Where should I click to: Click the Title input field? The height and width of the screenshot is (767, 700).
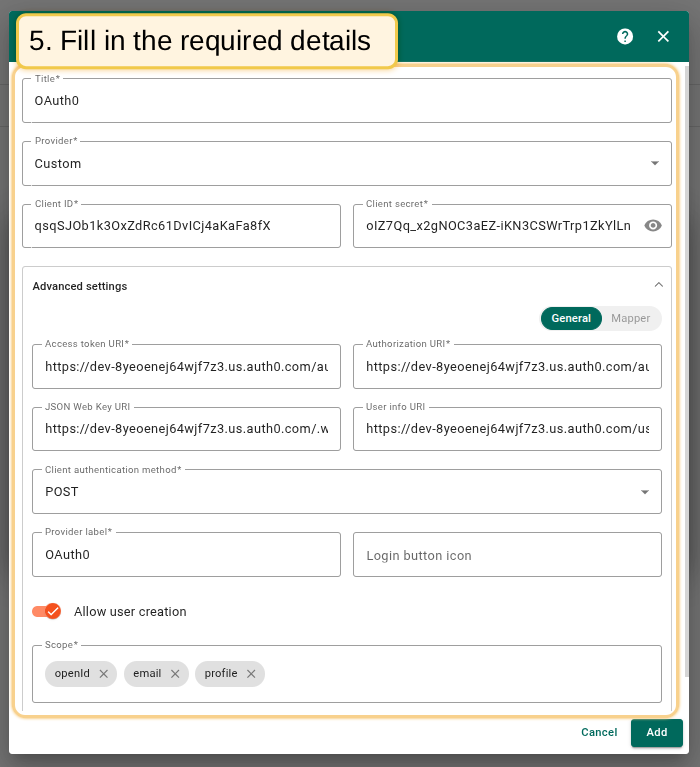click(346, 101)
